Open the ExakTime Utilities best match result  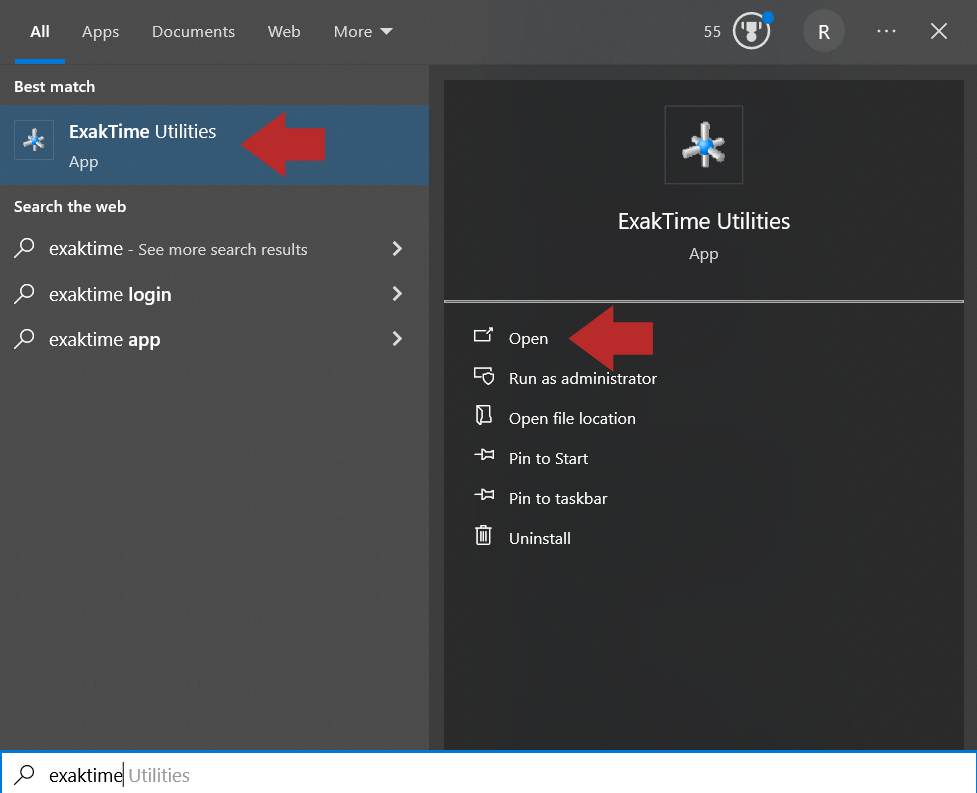[214, 145]
